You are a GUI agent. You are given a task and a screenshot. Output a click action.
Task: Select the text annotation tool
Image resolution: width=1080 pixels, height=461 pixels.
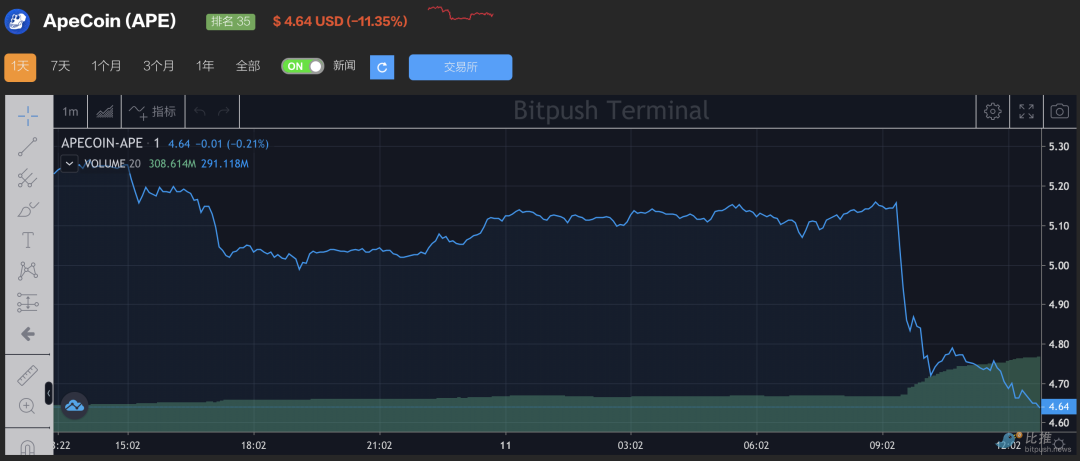[x=28, y=240]
